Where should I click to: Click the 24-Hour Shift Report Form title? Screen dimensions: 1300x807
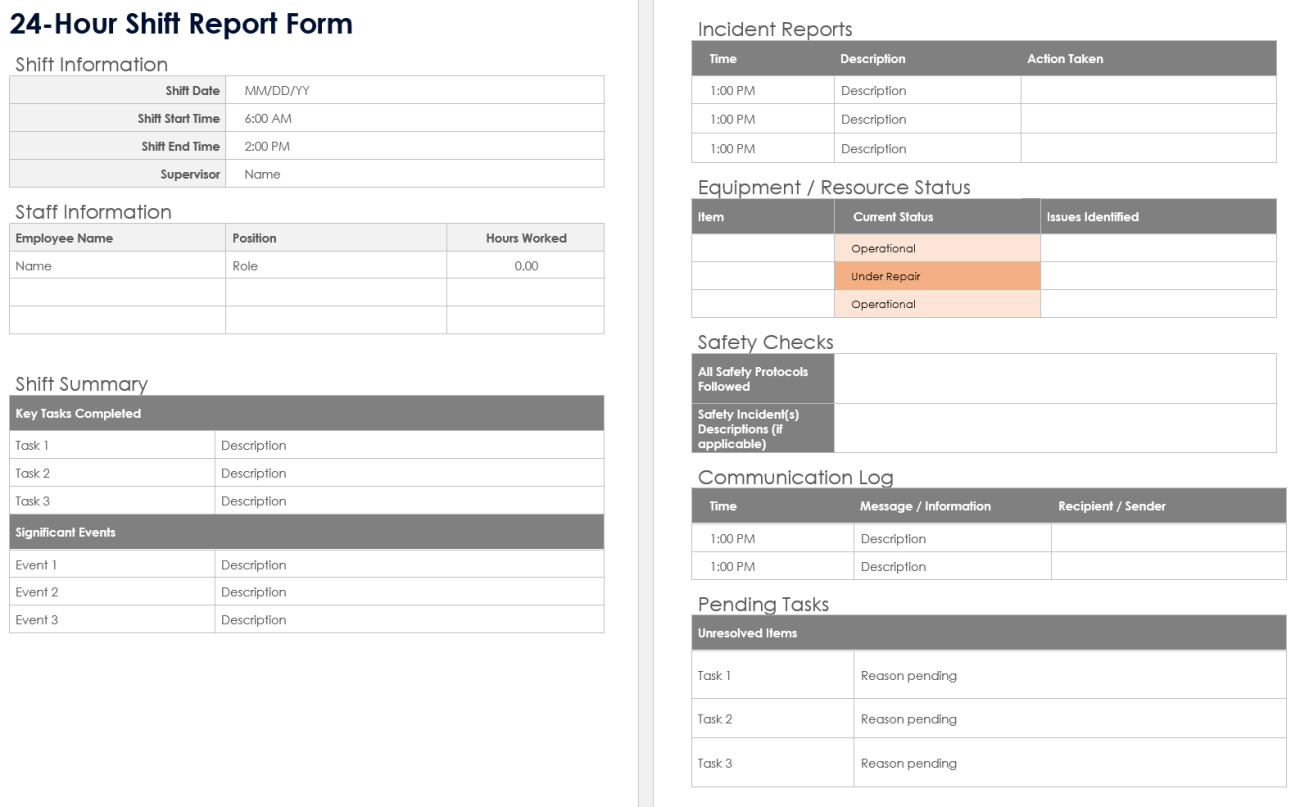(181, 25)
